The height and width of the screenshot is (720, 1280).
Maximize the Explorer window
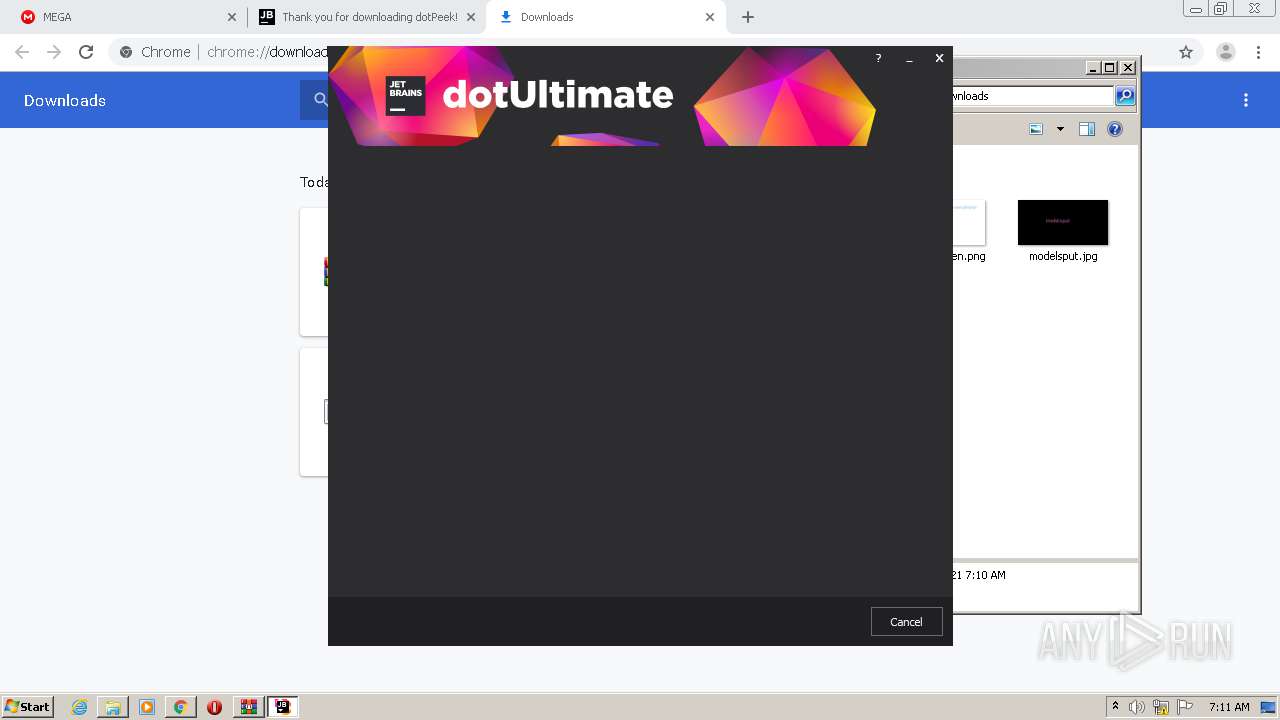1110,68
